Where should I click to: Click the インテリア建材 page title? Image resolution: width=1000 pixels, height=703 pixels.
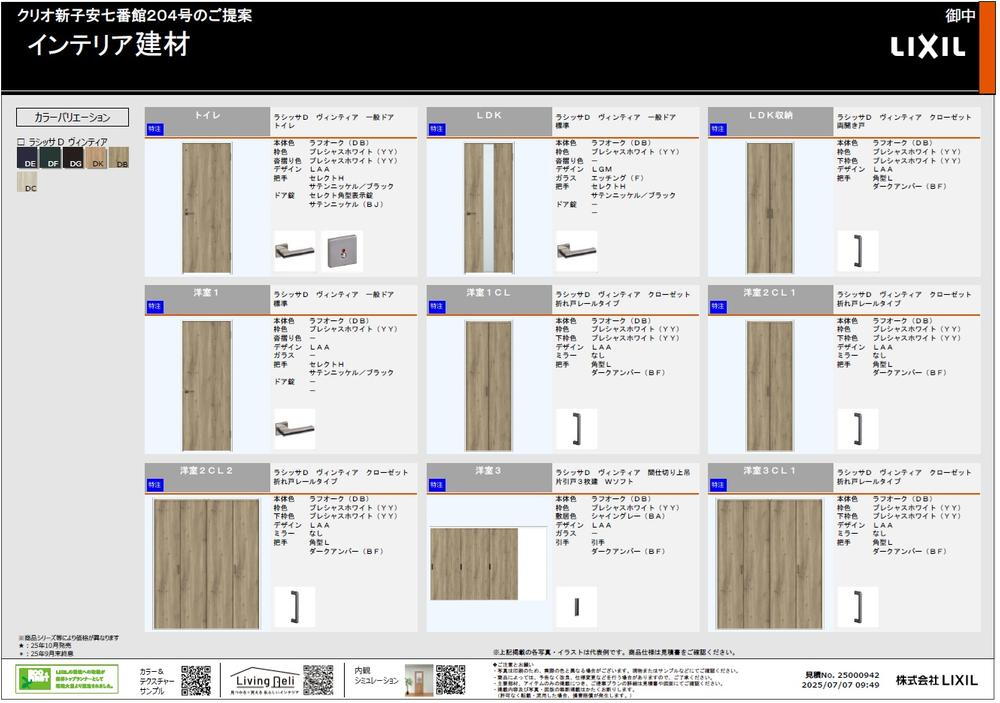(x=109, y=45)
